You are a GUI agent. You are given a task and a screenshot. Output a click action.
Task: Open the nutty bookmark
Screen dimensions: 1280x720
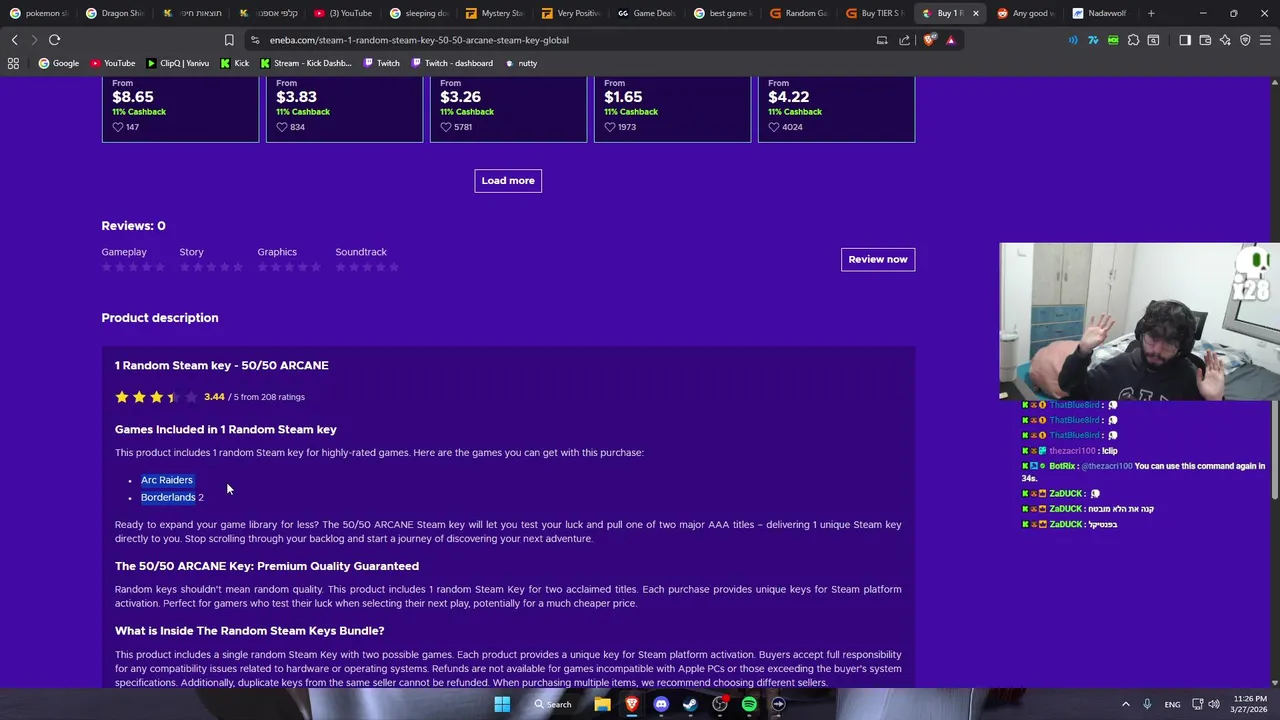[x=521, y=63]
